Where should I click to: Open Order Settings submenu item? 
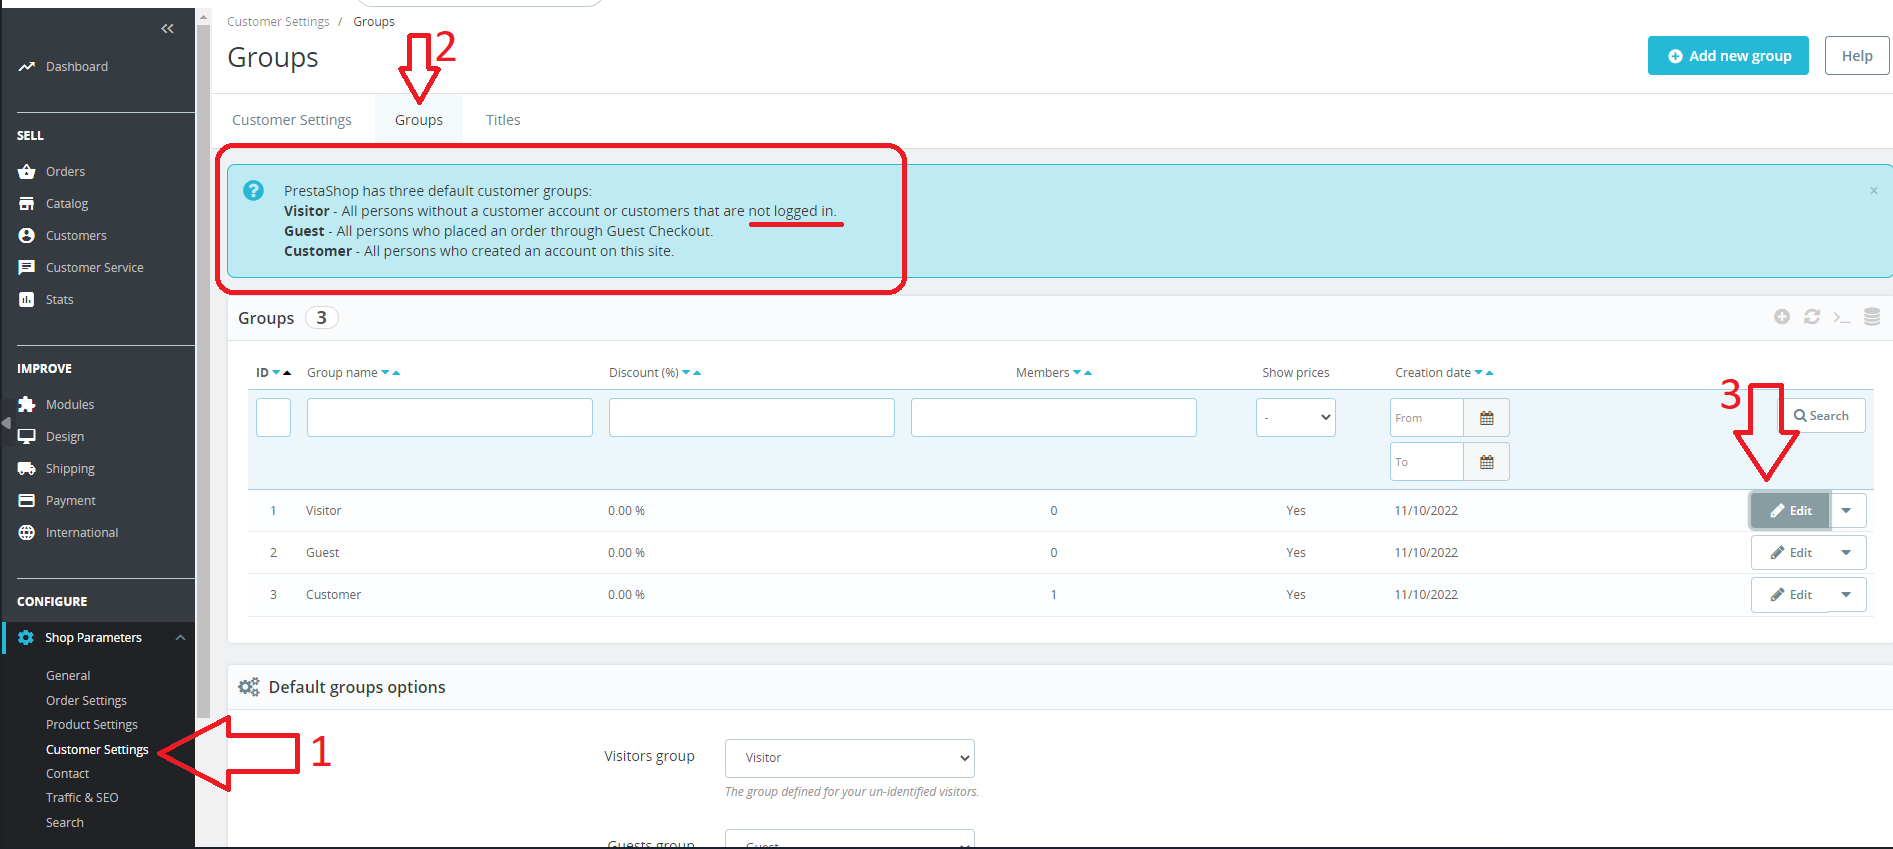(x=86, y=701)
